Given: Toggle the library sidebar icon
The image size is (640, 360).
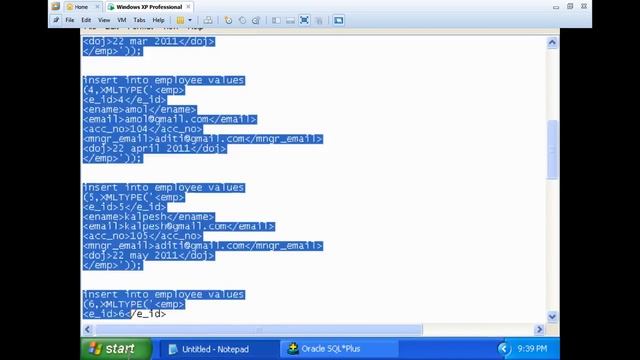Looking at the screenshot, I should click(276, 20).
